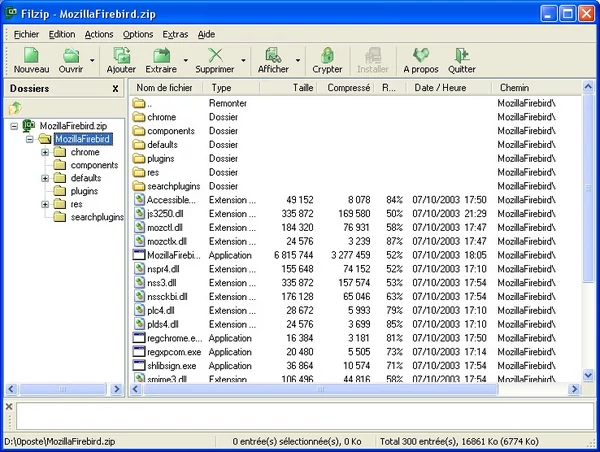The width and height of the screenshot is (600, 452).
Task: Click the bottom message pane text area
Action: coord(305,416)
